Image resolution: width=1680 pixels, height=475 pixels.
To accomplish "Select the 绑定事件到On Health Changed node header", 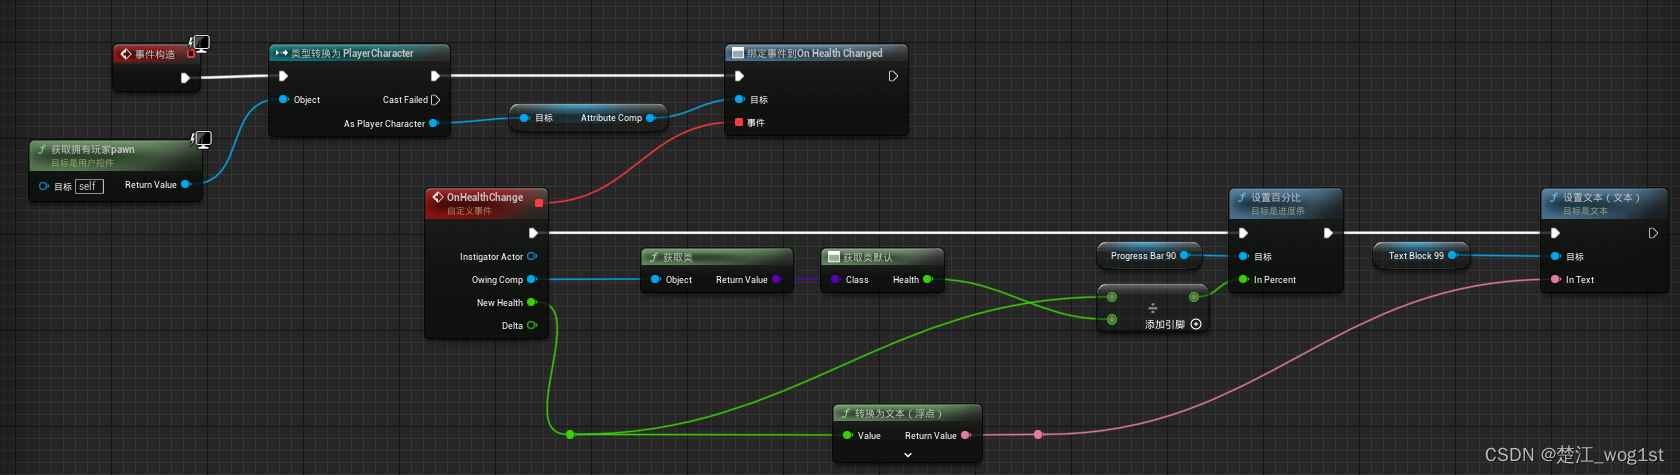I will (x=816, y=53).
